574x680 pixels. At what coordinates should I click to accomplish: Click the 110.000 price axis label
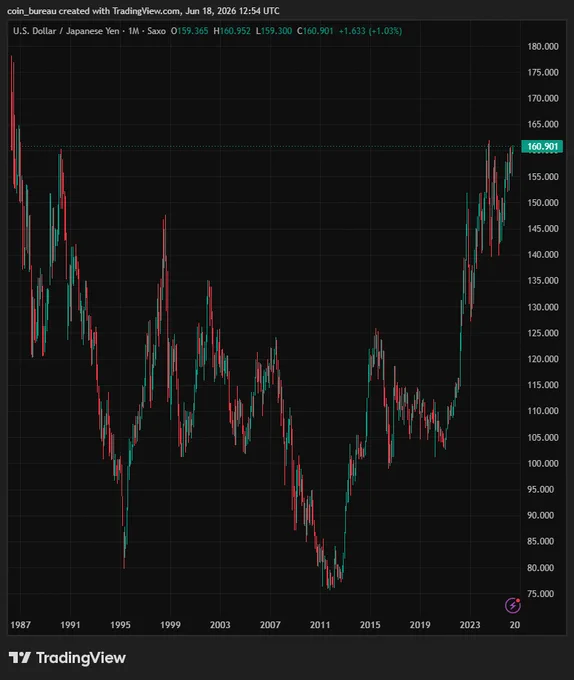tap(543, 411)
